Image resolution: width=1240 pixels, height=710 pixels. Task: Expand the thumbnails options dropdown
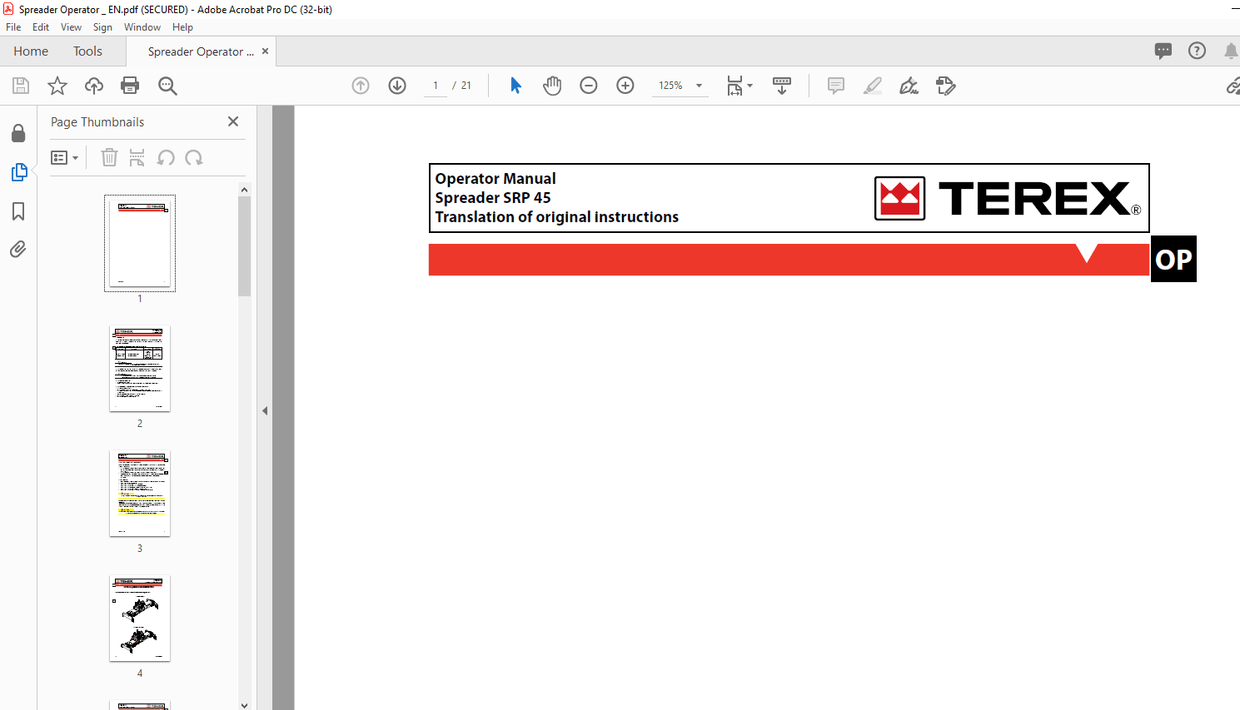pyautogui.click(x=64, y=158)
